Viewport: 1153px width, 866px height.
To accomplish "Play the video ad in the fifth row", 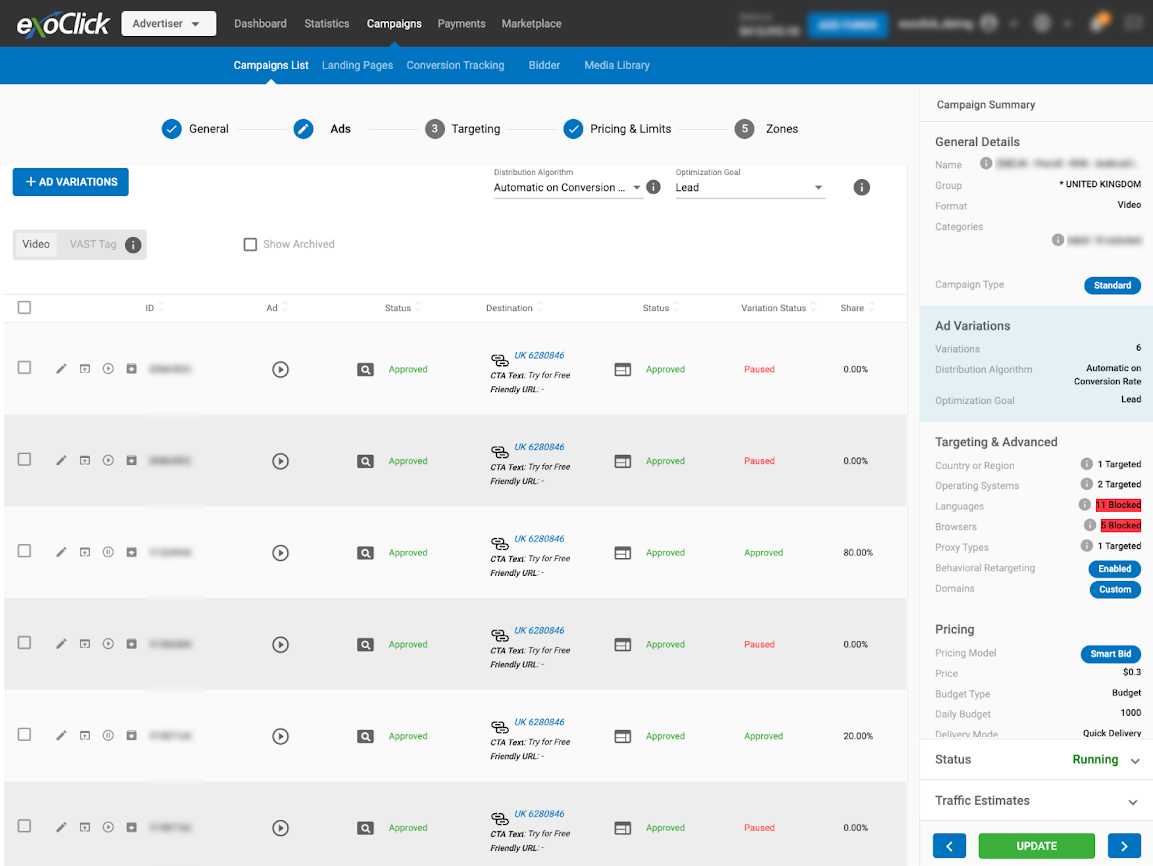I will pyautogui.click(x=280, y=736).
